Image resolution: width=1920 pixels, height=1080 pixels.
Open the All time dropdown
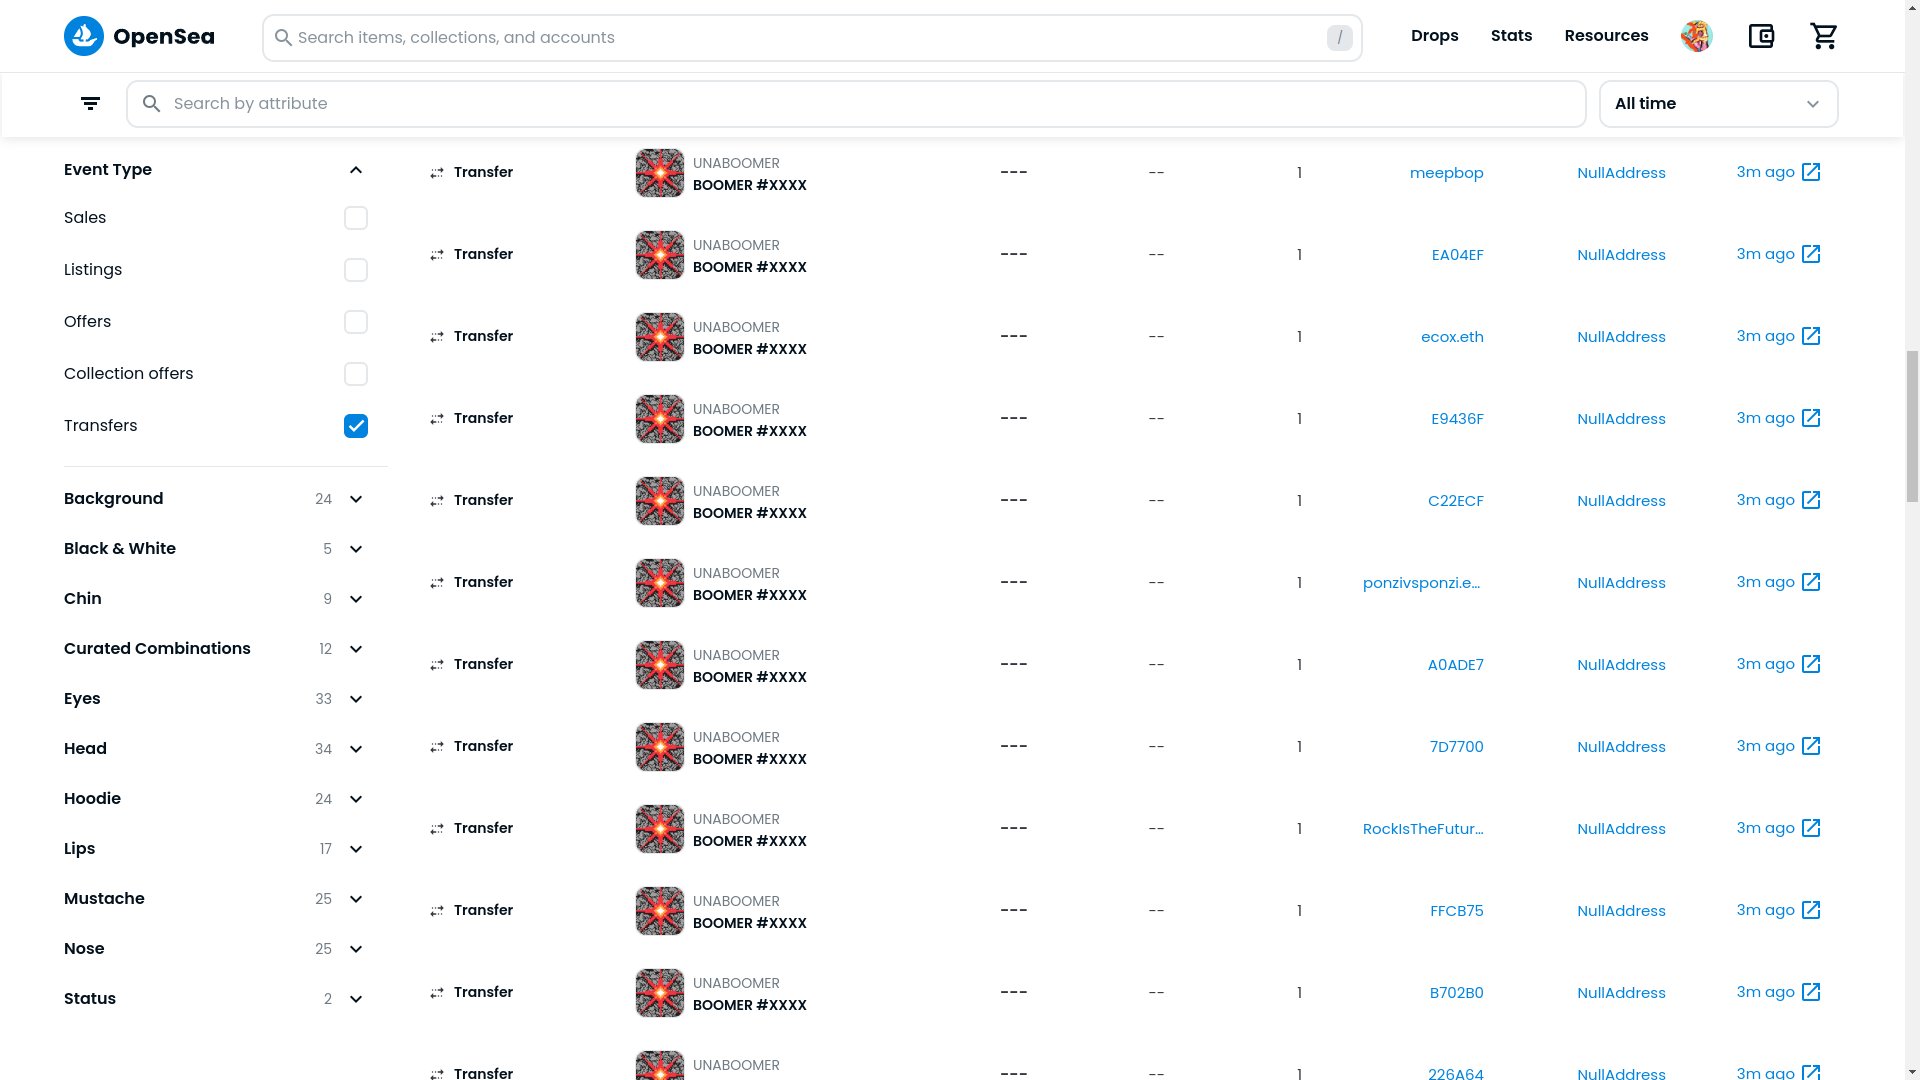[1718, 104]
